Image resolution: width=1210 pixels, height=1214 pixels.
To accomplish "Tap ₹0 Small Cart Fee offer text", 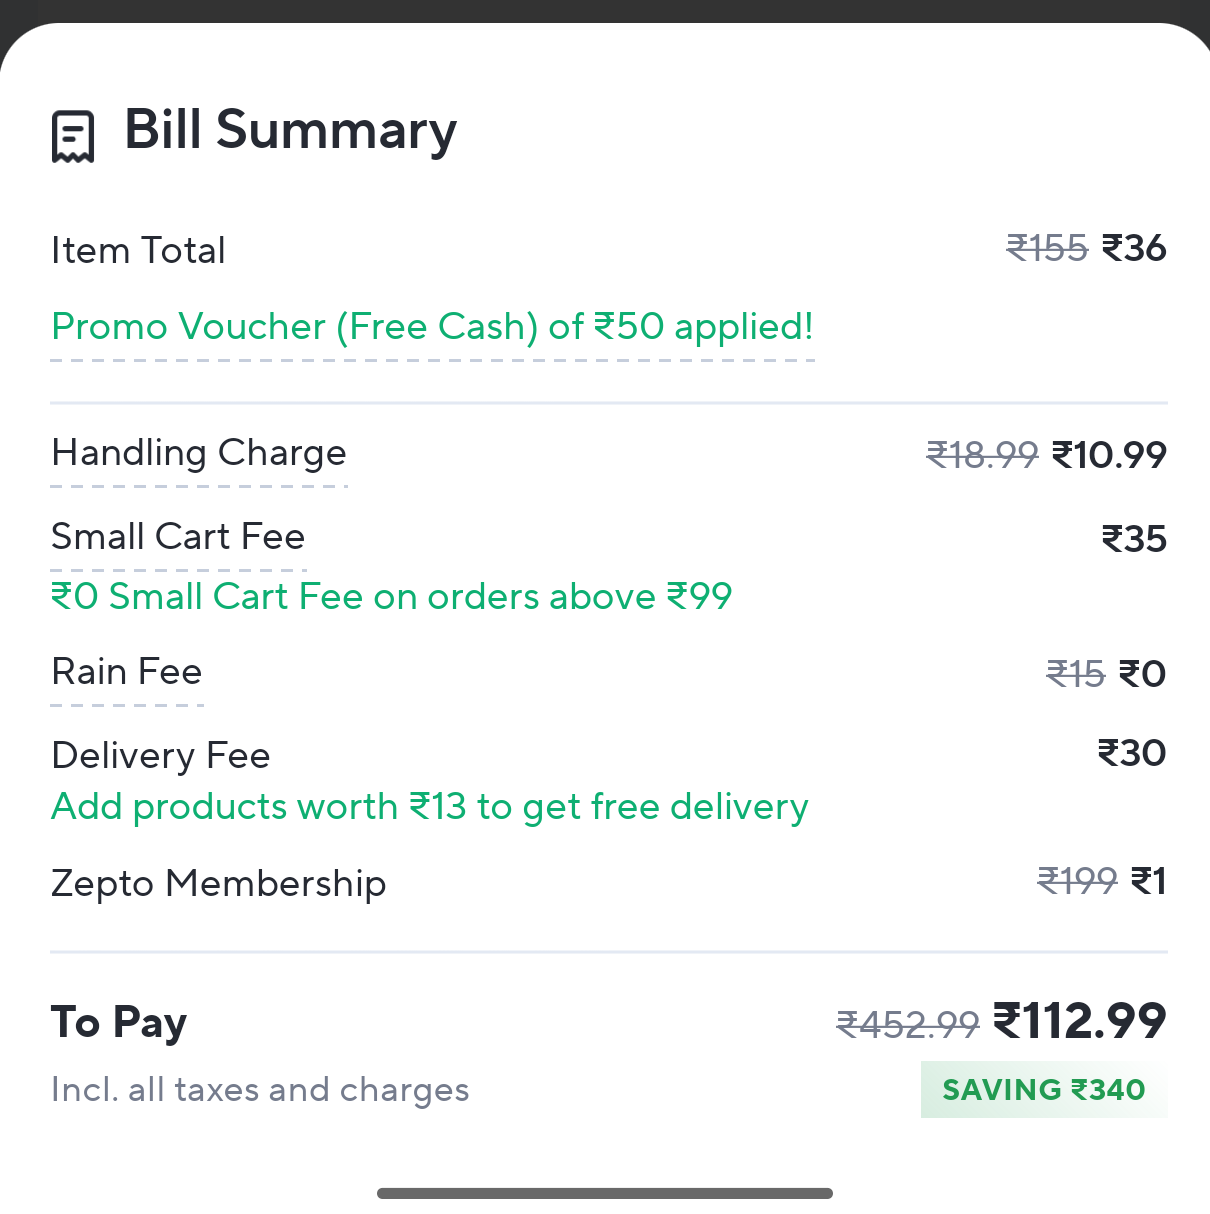I will coord(391,597).
